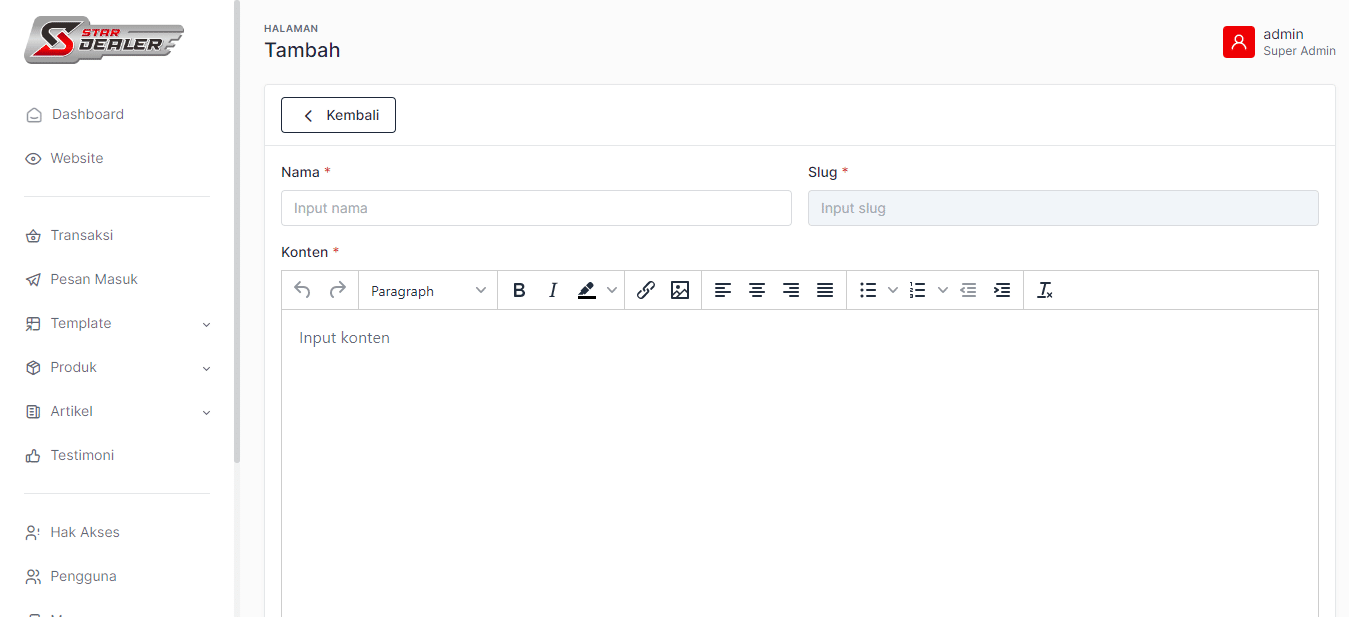Click the Redo icon in editor toolbar

(338, 290)
